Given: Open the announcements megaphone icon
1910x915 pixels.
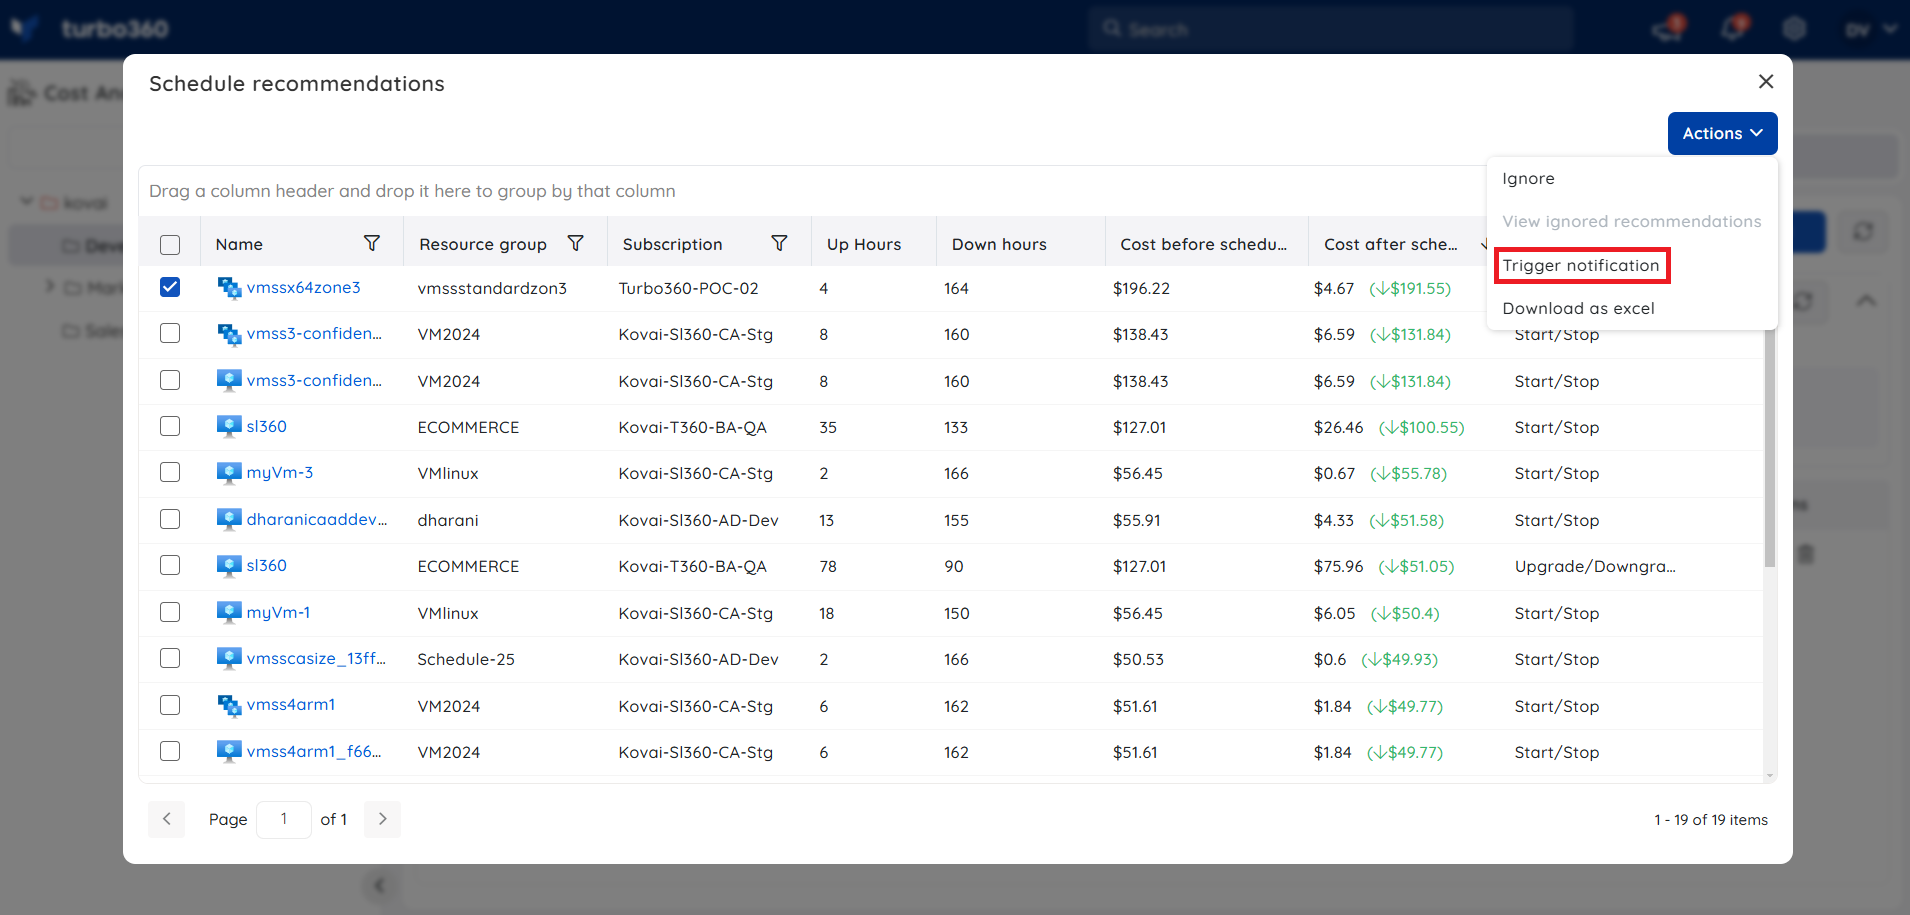Looking at the screenshot, I should point(1668,28).
